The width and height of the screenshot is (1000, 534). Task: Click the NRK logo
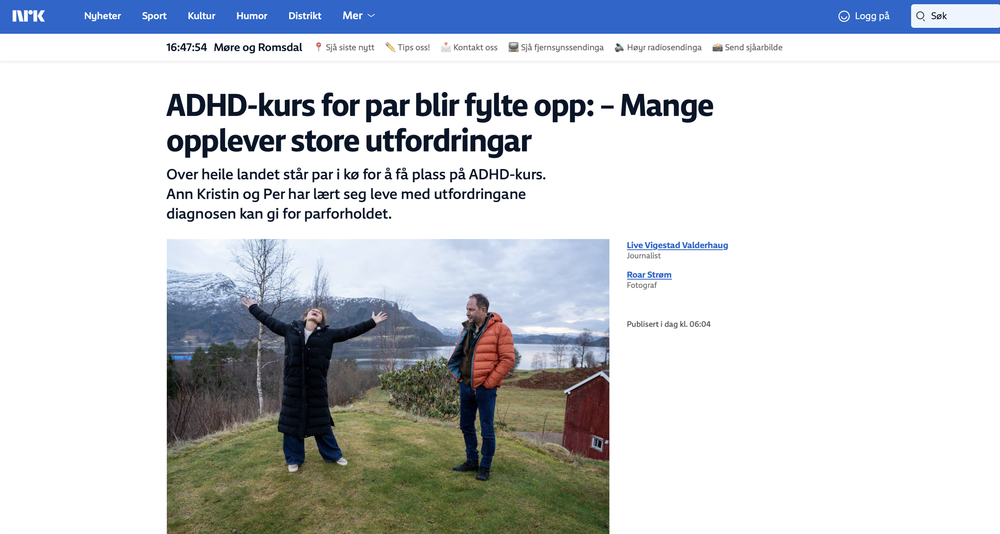click(29, 16)
